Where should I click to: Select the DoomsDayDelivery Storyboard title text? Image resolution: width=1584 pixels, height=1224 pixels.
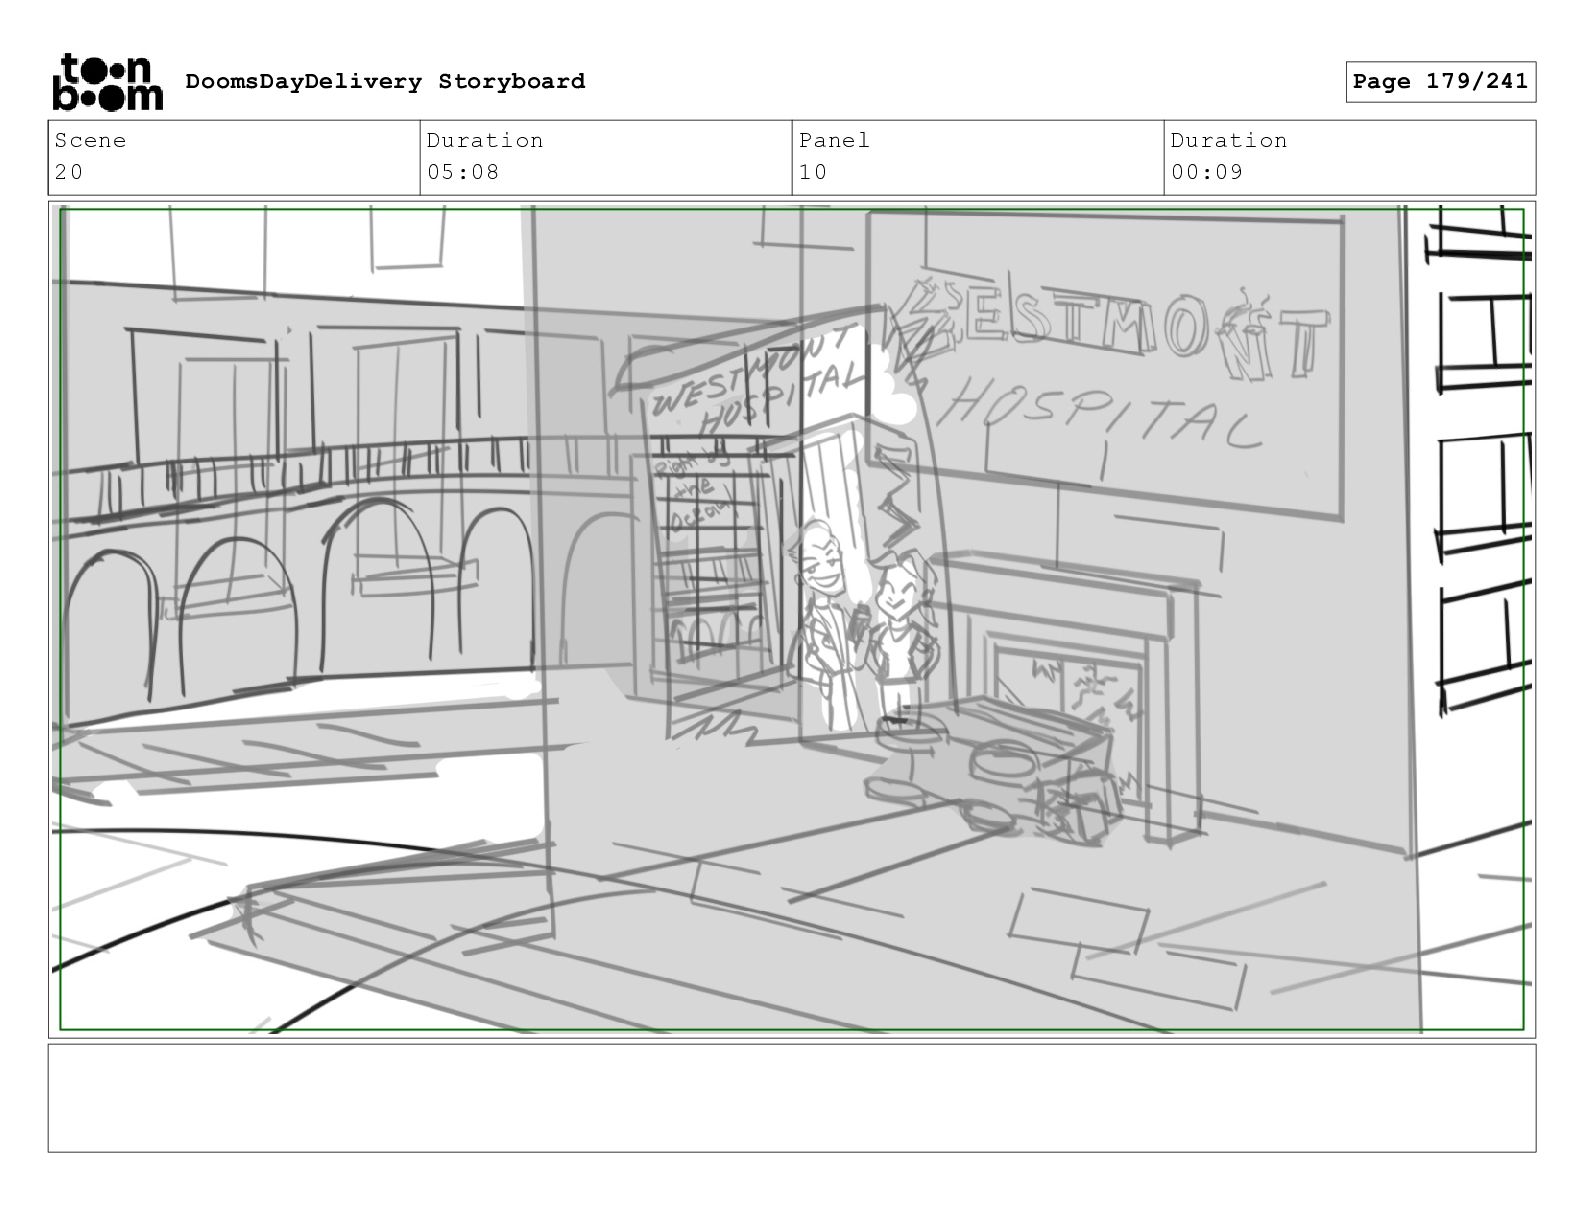pyautogui.click(x=385, y=82)
